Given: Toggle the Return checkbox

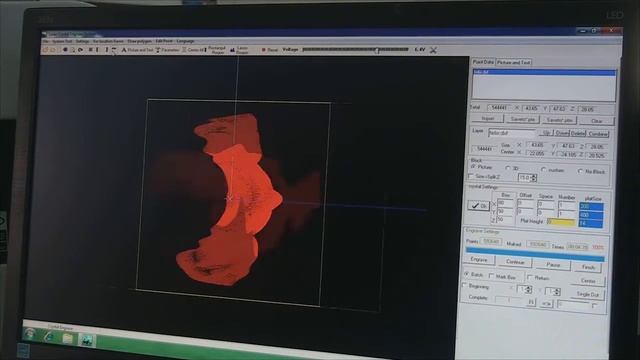Looking at the screenshot, I should tap(530, 278).
